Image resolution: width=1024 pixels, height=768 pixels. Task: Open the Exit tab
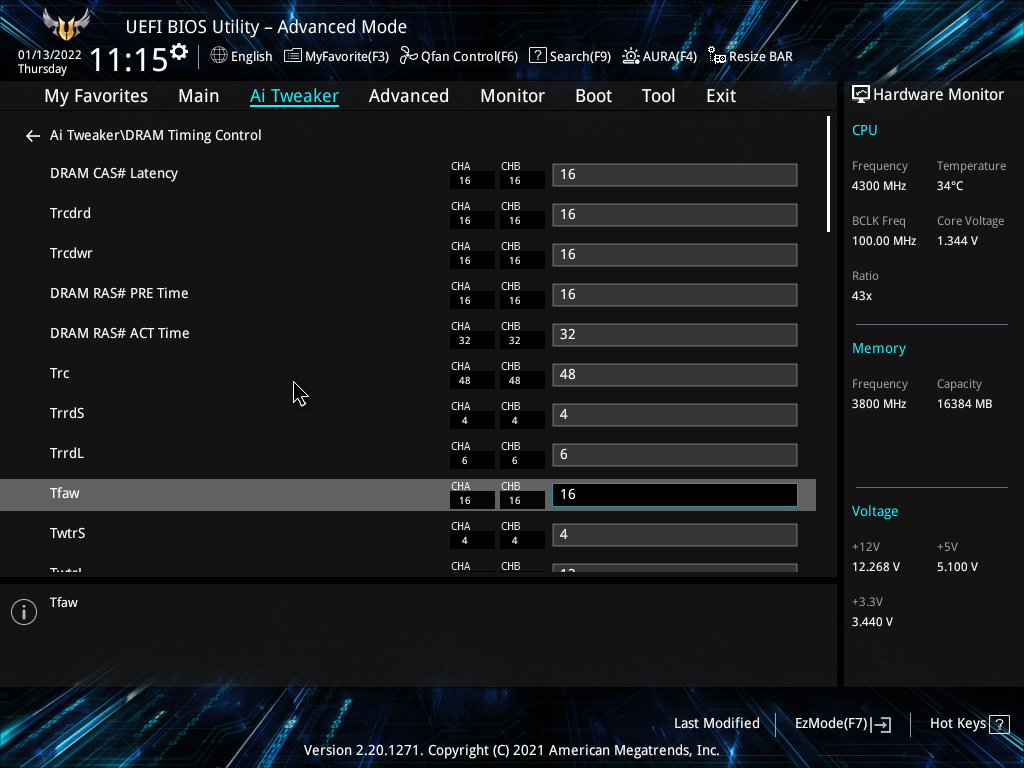click(721, 96)
